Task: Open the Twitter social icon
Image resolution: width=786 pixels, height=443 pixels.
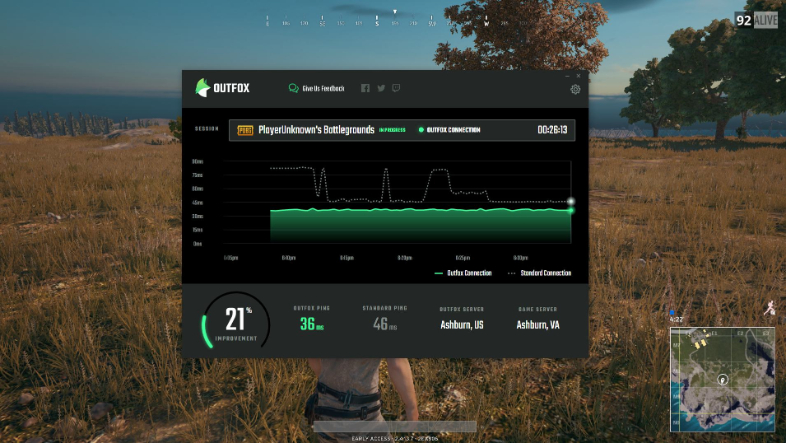Action: pos(380,88)
